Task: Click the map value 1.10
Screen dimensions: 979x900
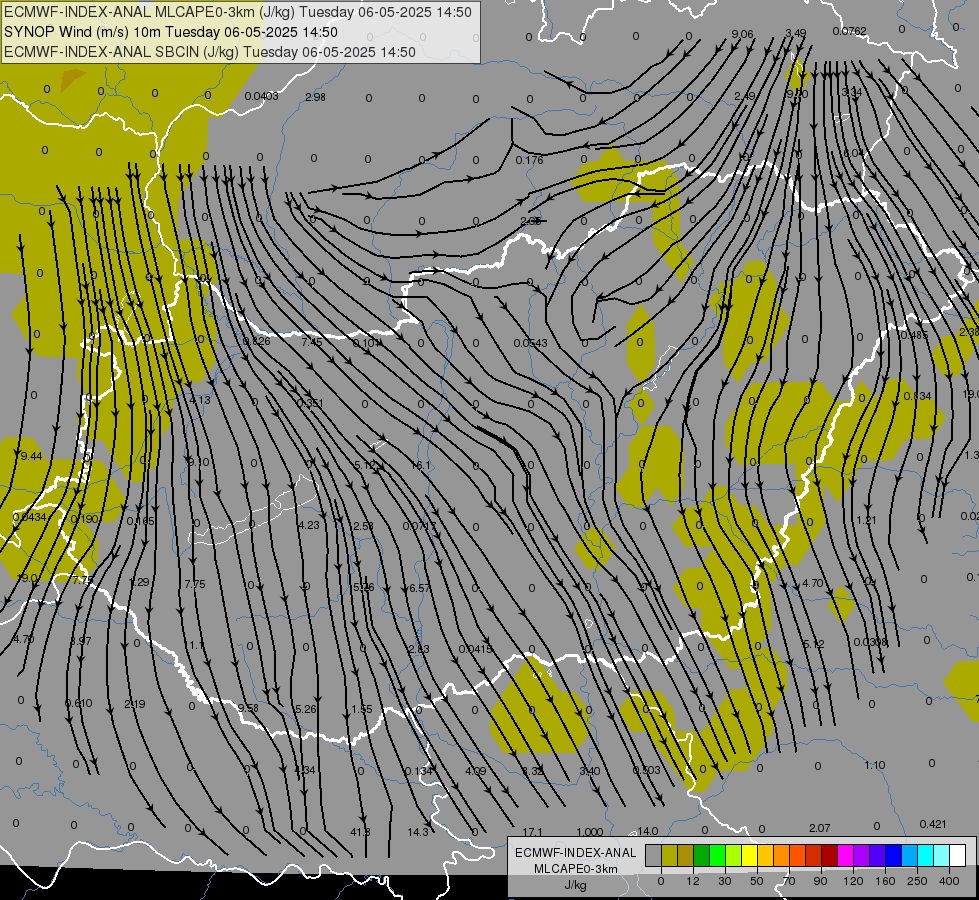Action: [875, 766]
